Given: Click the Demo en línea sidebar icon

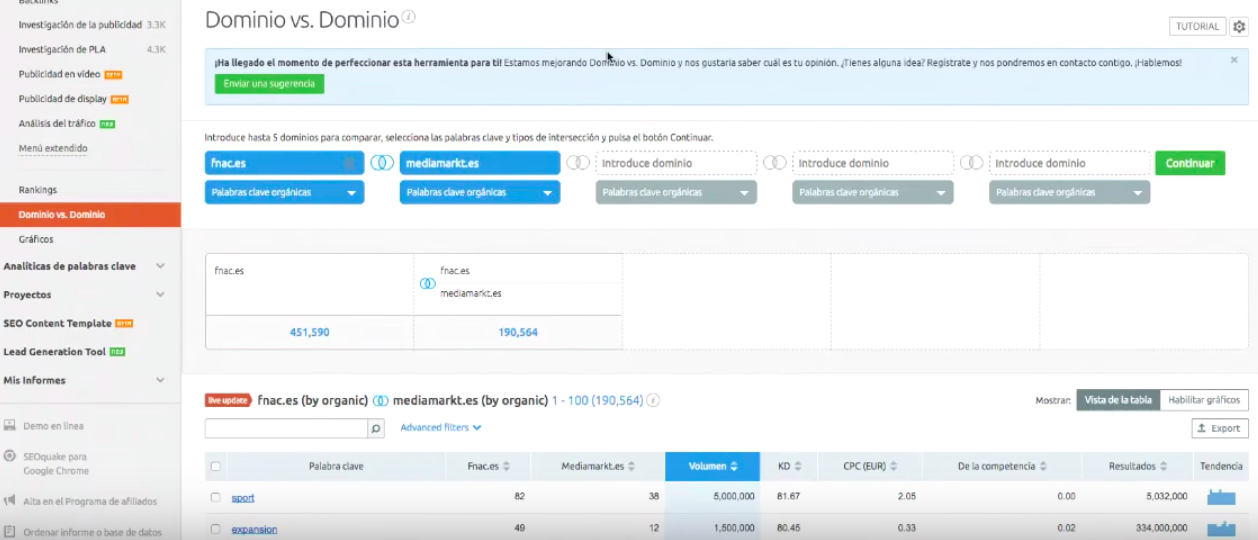Looking at the screenshot, I should pos(9,425).
